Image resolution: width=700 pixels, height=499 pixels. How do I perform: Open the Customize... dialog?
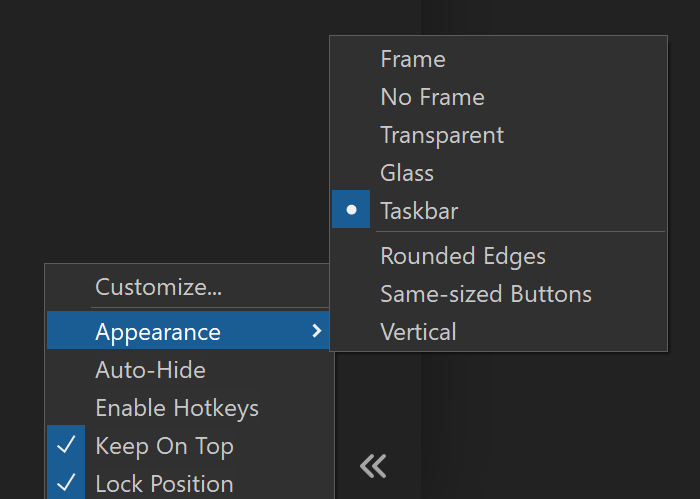pyautogui.click(x=158, y=287)
